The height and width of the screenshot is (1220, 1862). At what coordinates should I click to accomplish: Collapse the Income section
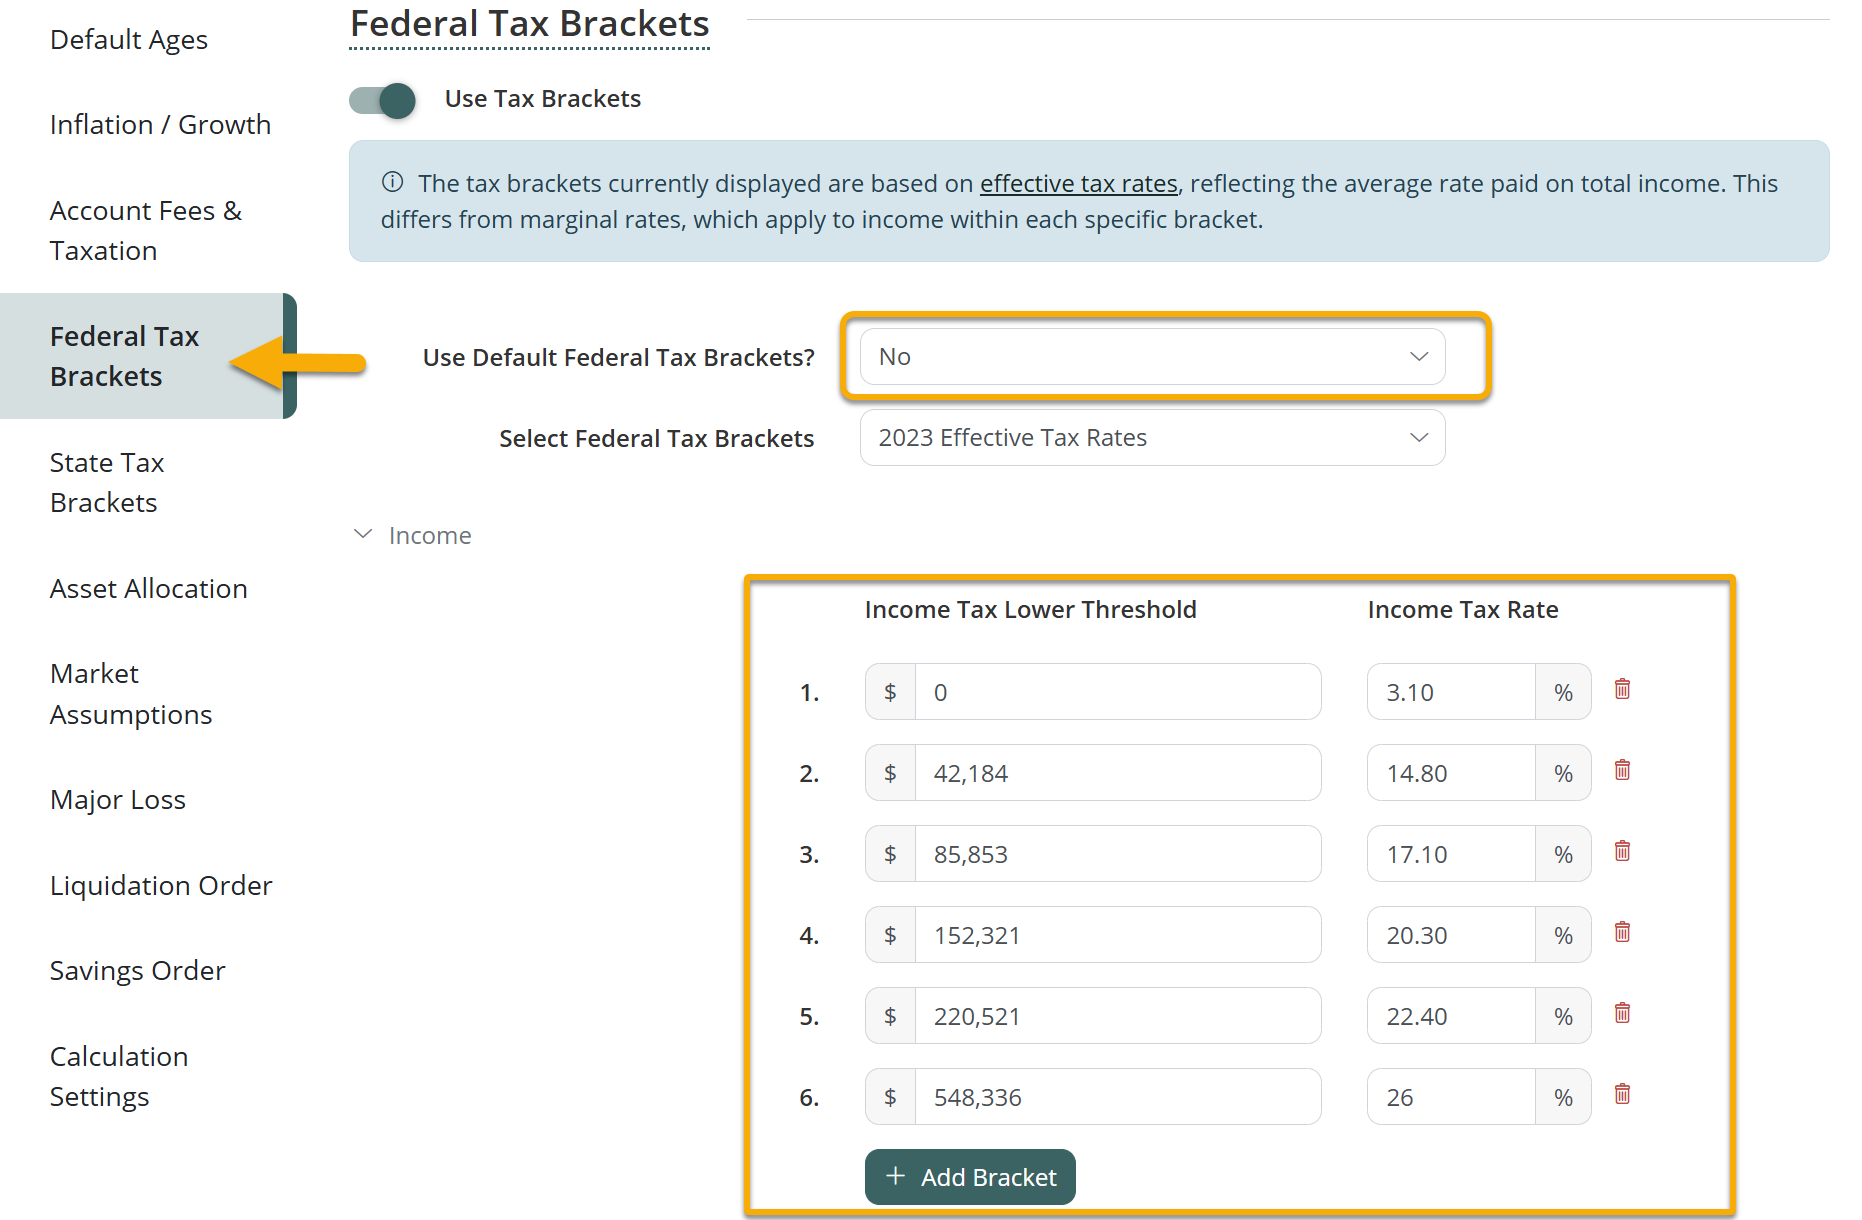click(x=364, y=535)
